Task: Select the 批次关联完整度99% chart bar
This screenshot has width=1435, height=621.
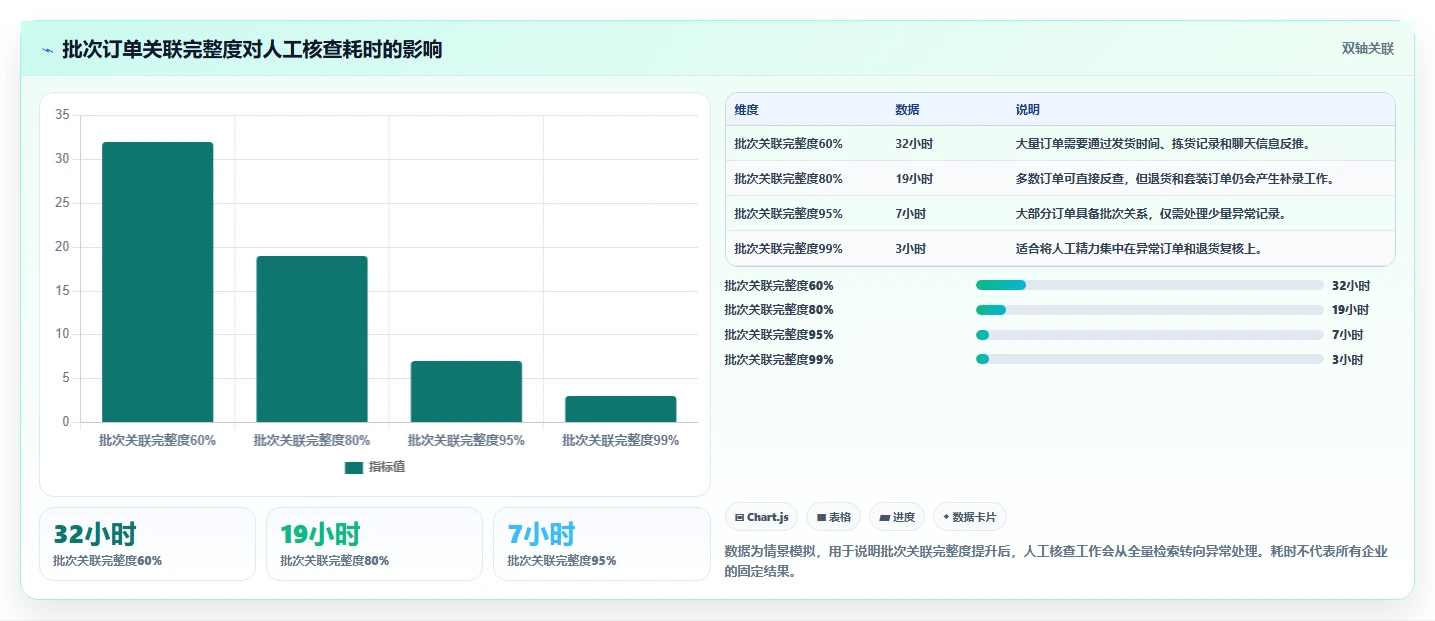Action: tap(620, 409)
